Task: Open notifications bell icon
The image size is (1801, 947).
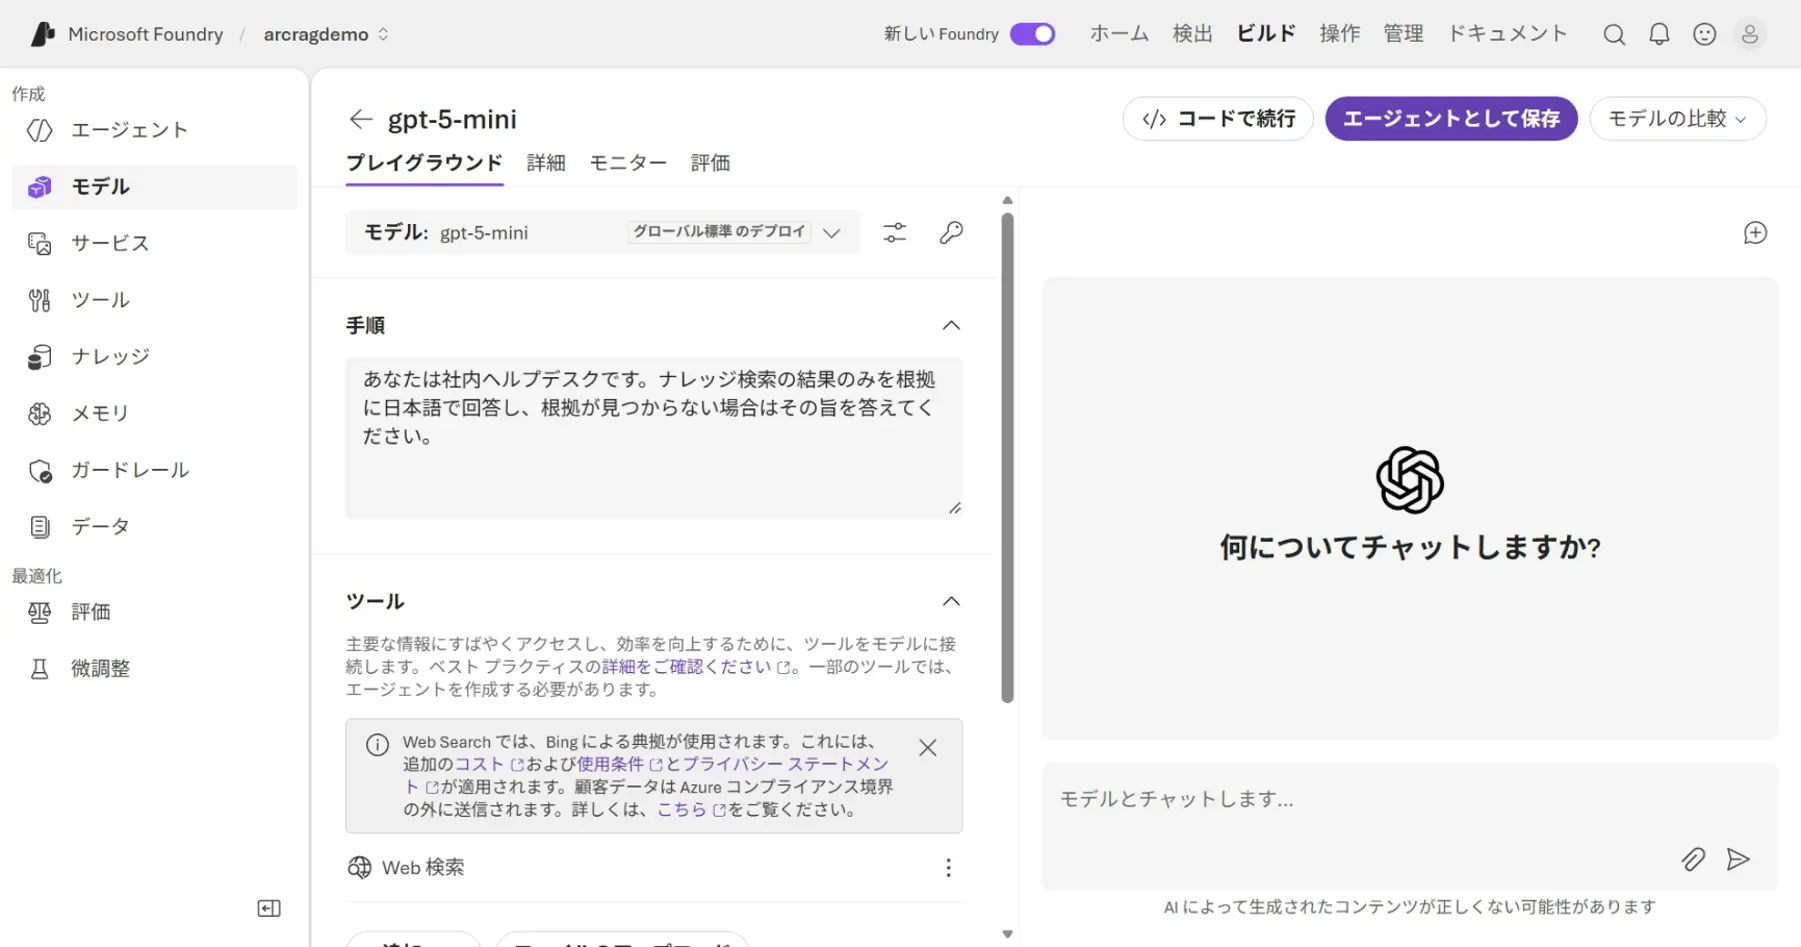Action: point(1659,34)
